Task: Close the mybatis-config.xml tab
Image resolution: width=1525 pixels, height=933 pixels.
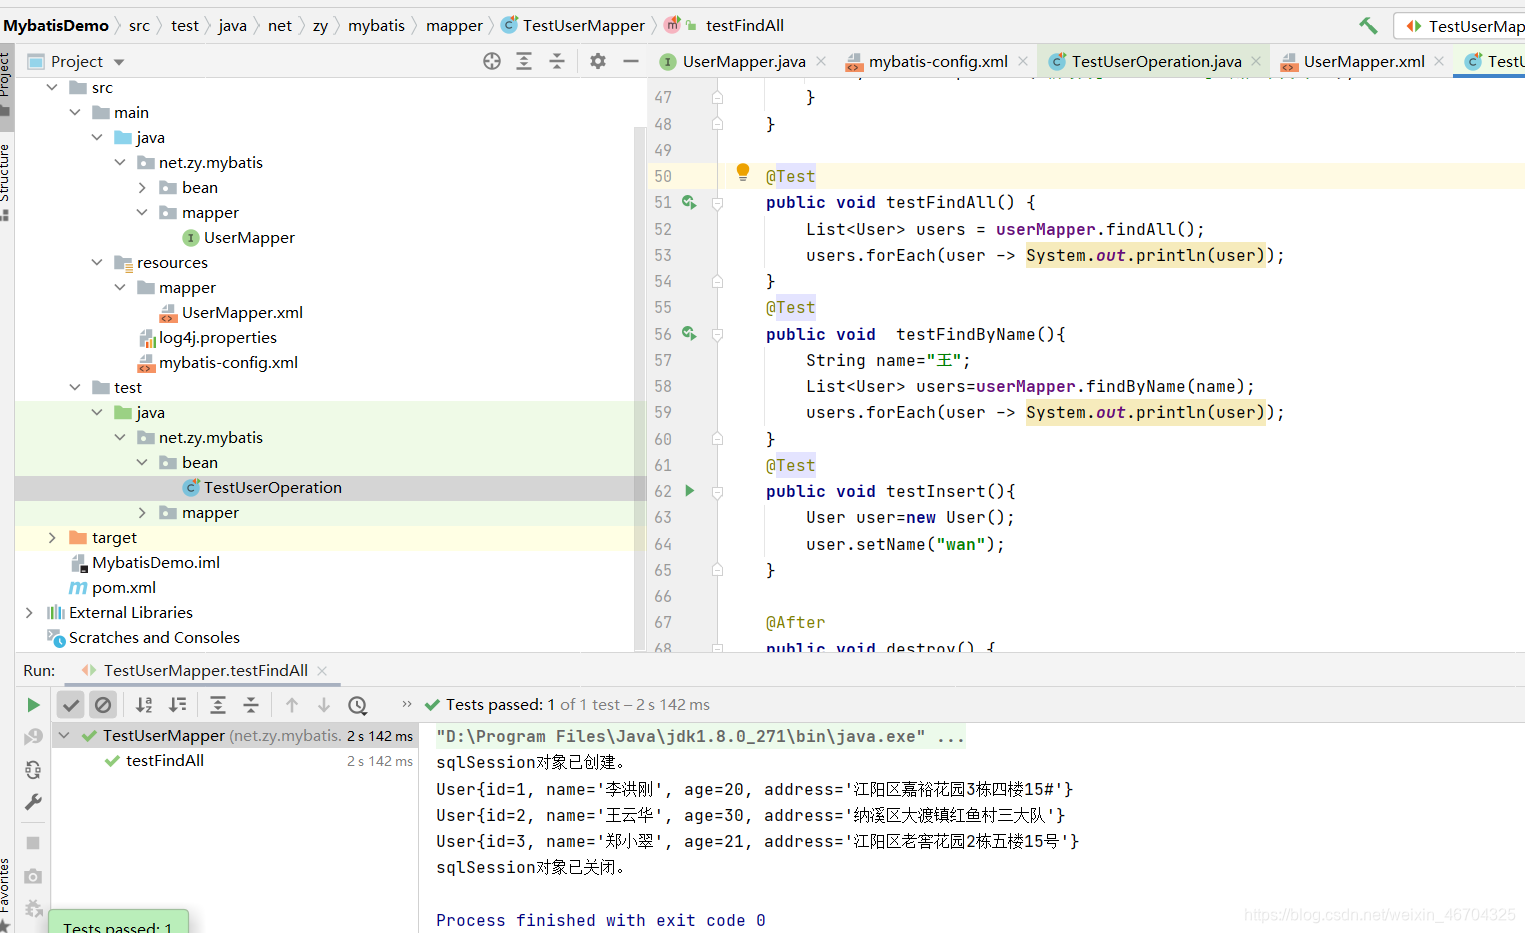Action: click(1023, 61)
